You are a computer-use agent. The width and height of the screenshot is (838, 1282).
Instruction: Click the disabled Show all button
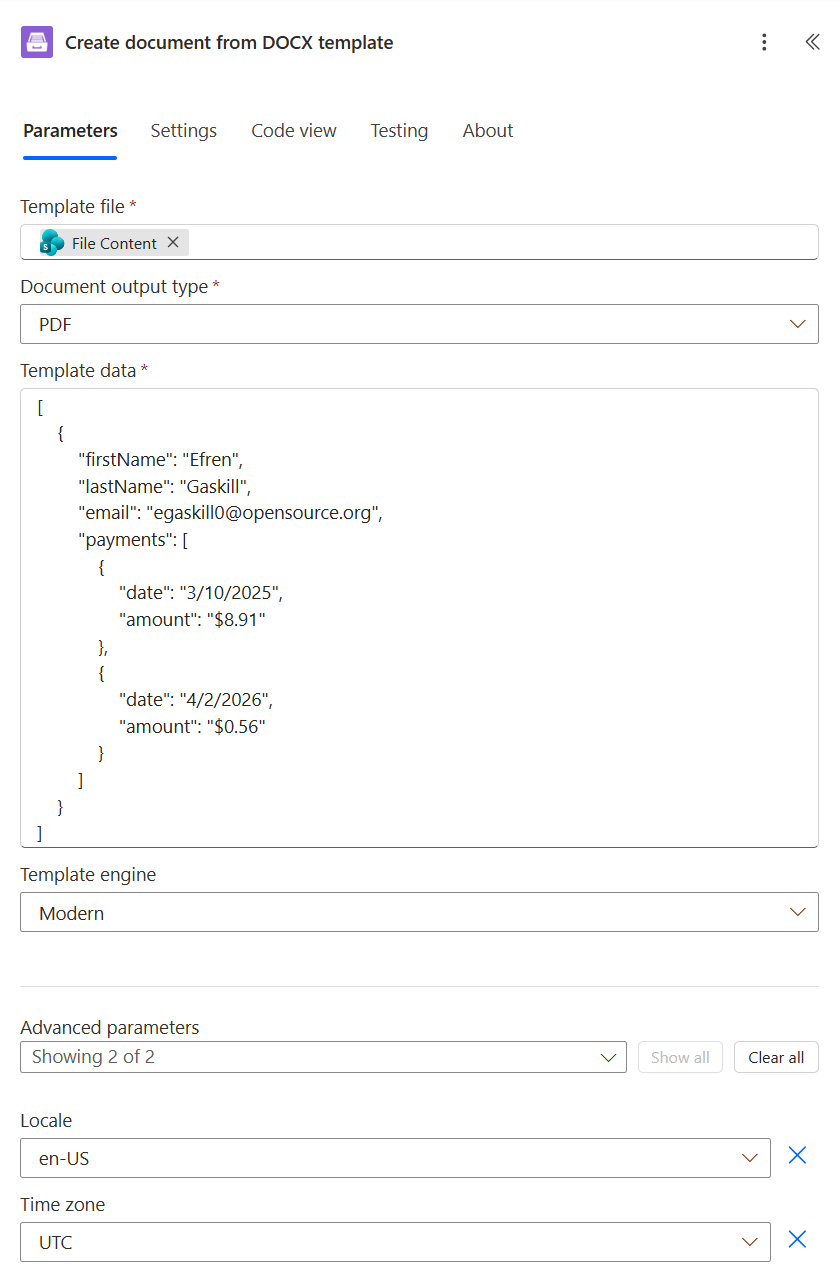(x=680, y=1057)
